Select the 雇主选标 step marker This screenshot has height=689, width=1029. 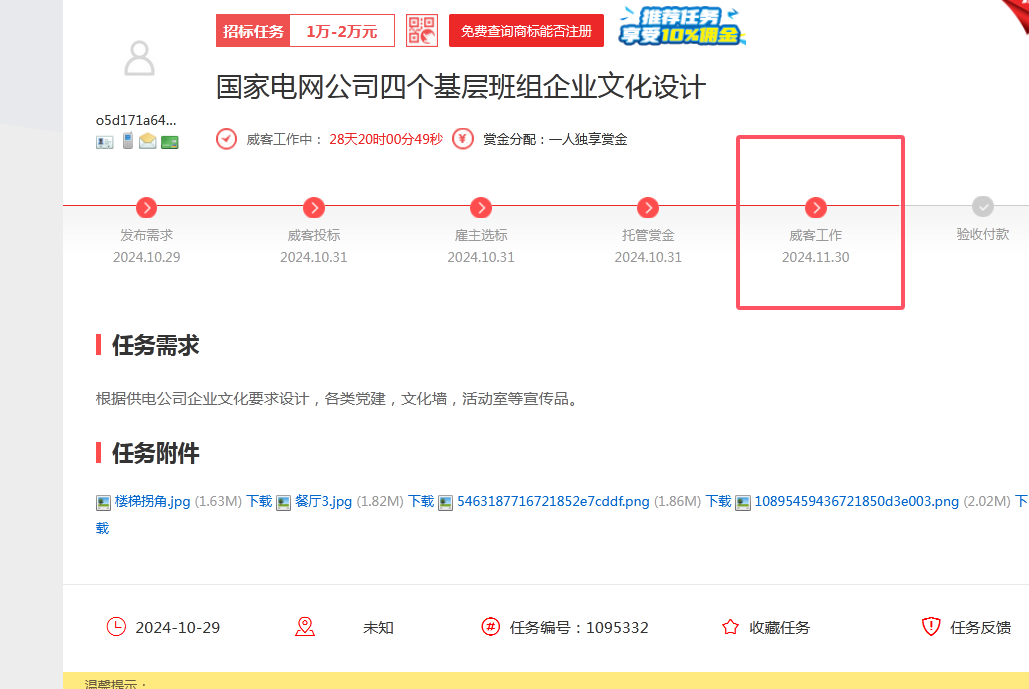(481, 207)
